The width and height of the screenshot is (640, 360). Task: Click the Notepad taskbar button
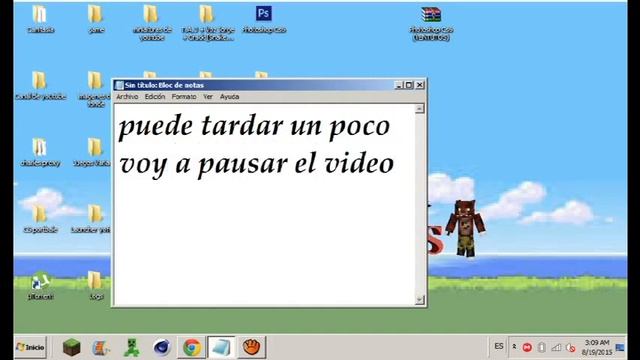[x=221, y=347]
